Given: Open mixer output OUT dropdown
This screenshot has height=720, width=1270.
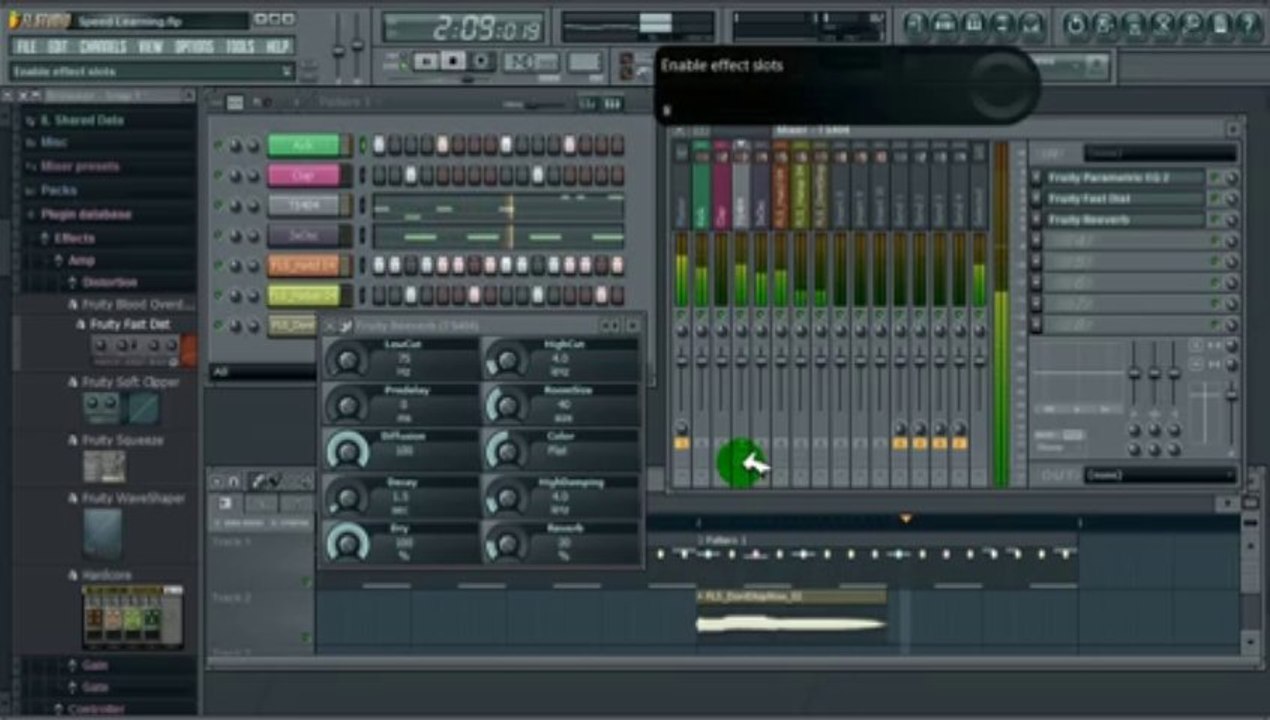Looking at the screenshot, I should (x=1160, y=475).
